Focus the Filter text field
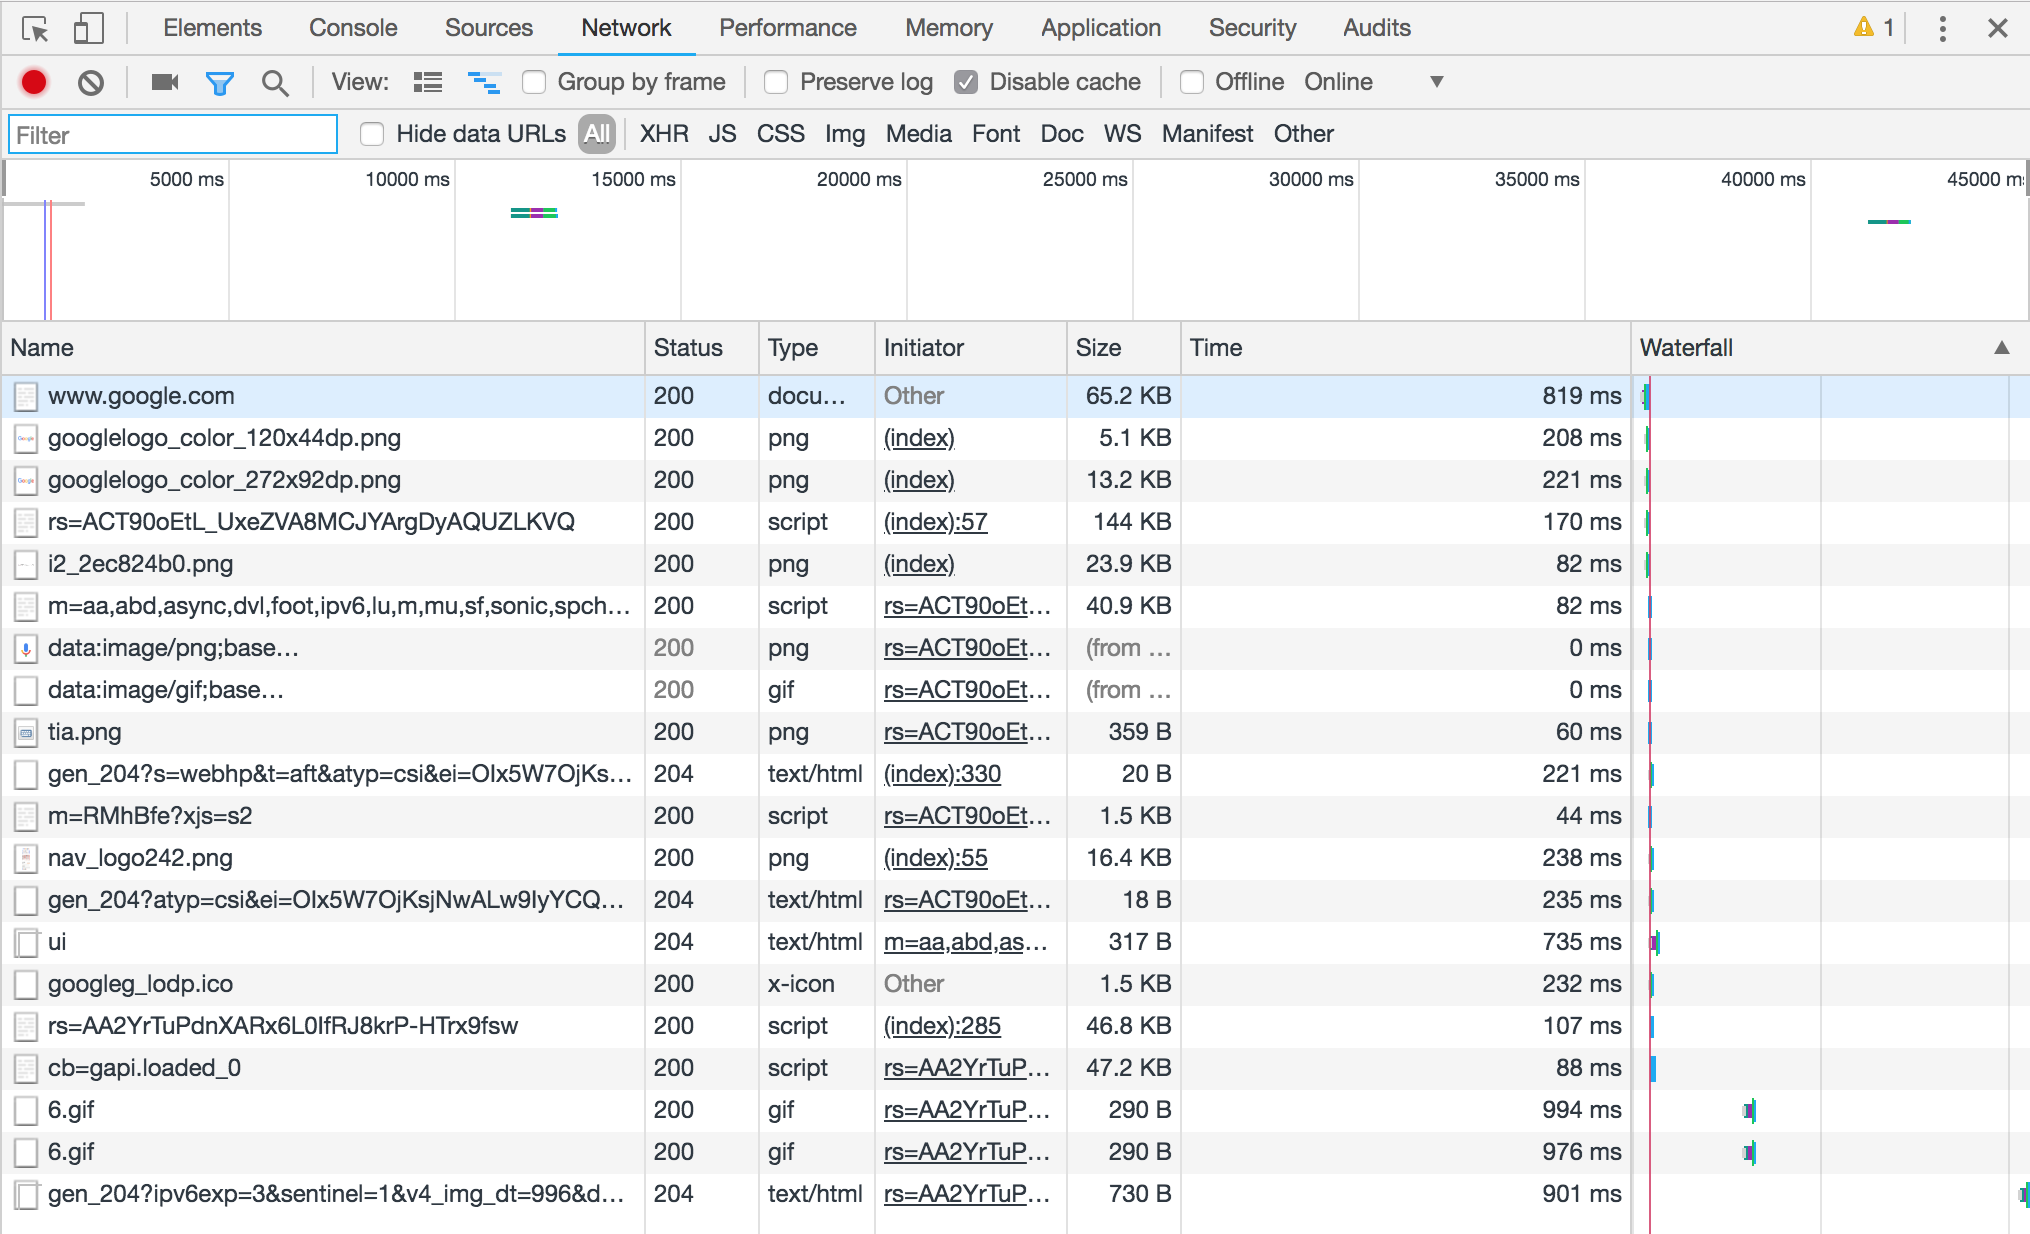The width and height of the screenshot is (2030, 1234). [x=173, y=135]
